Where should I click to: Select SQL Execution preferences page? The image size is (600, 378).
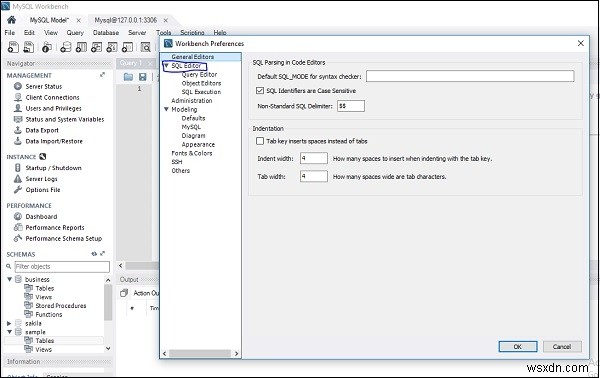[x=201, y=92]
